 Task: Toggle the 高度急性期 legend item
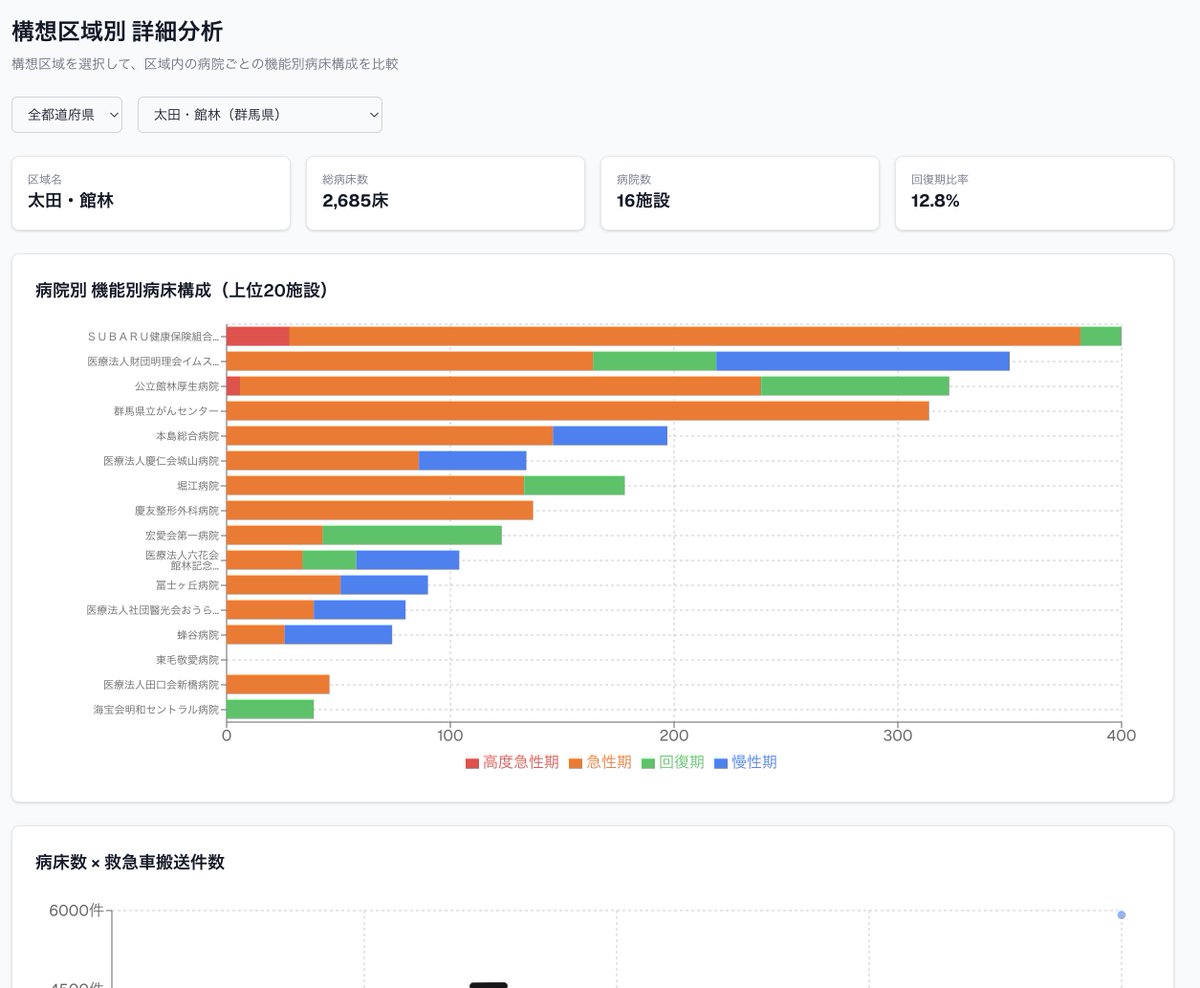(x=512, y=762)
